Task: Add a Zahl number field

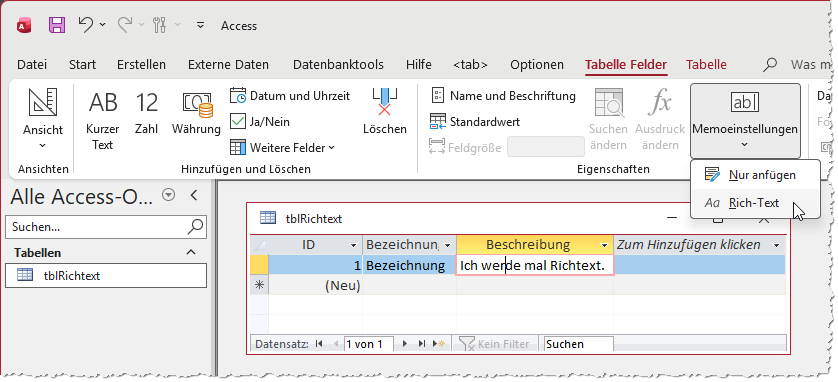Action: click(146, 113)
